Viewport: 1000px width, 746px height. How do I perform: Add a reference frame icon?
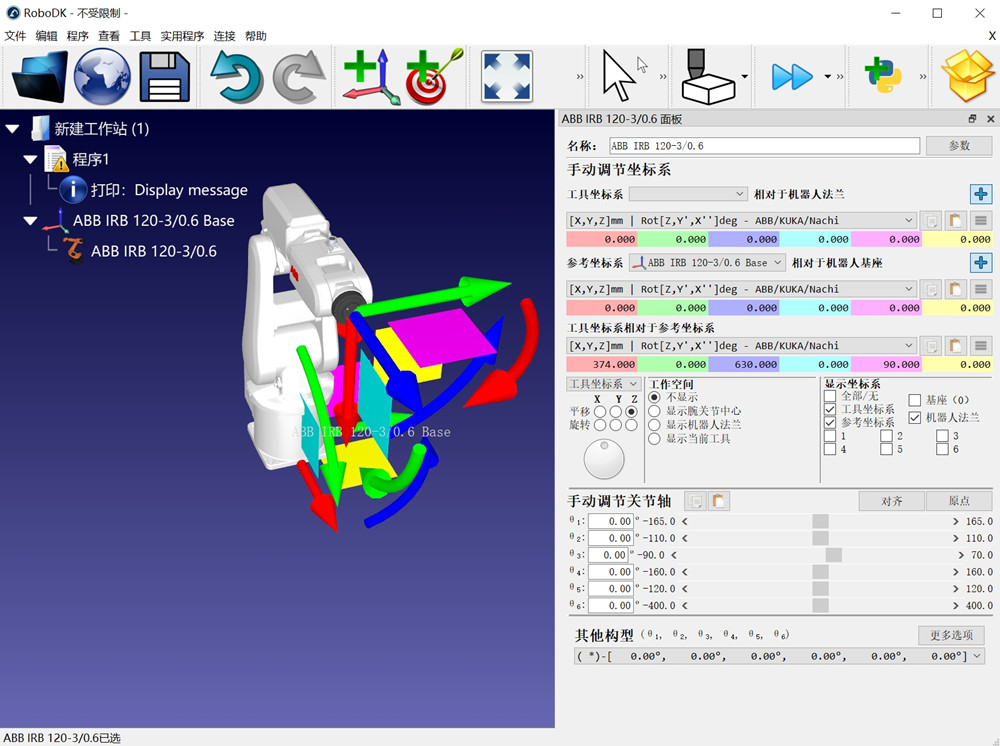click(x=372, y=77)
